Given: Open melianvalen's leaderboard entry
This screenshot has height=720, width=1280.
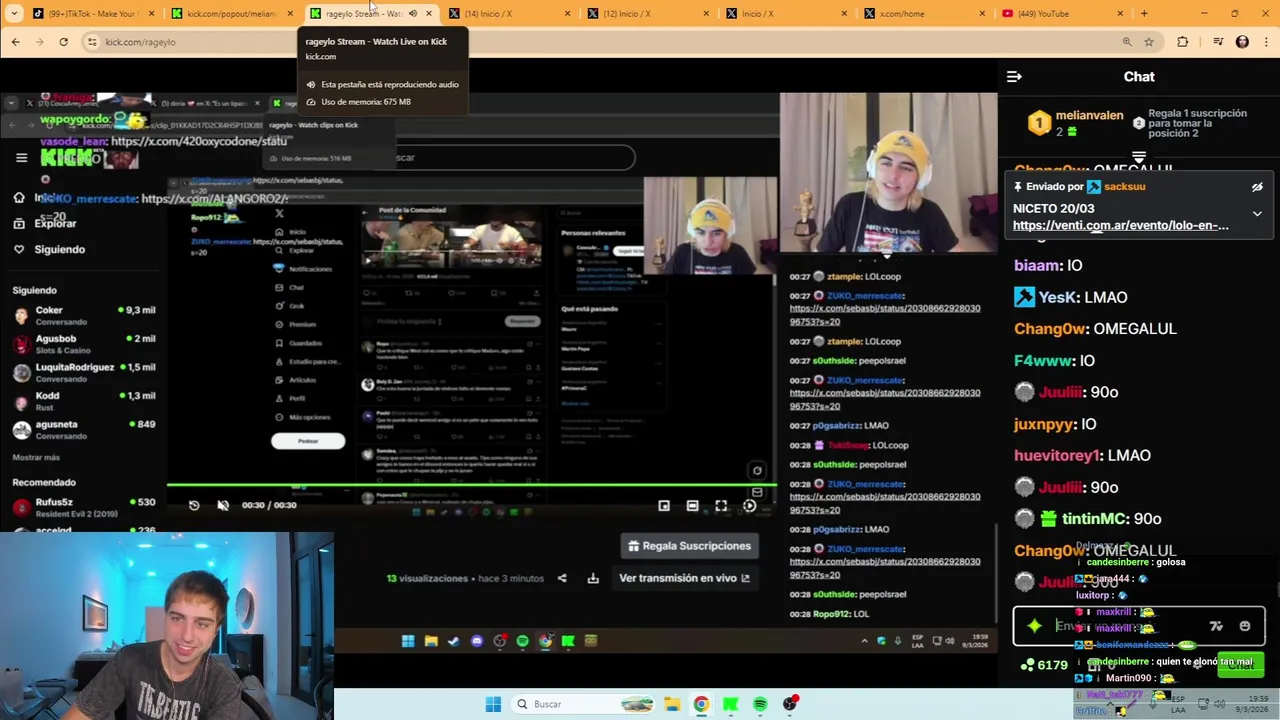Looking at the screenshot, I should pos(1074,123).
